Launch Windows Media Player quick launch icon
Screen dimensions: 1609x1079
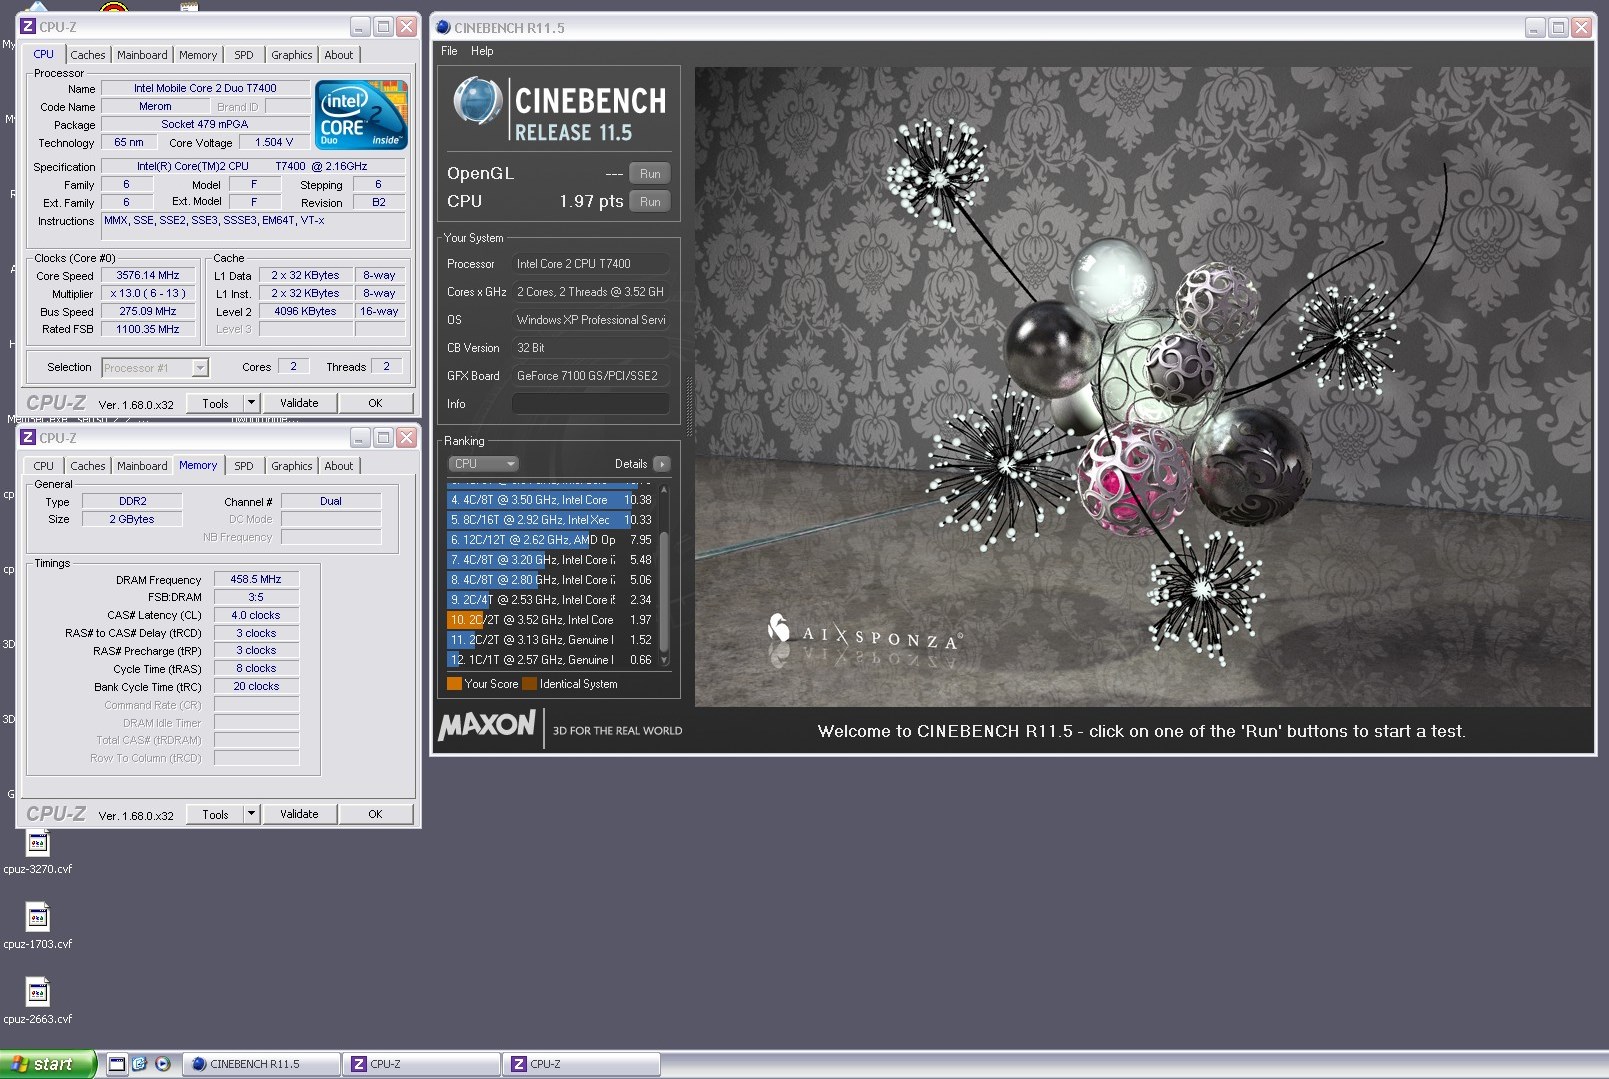pyautogui.click(x=163, y=1064)
